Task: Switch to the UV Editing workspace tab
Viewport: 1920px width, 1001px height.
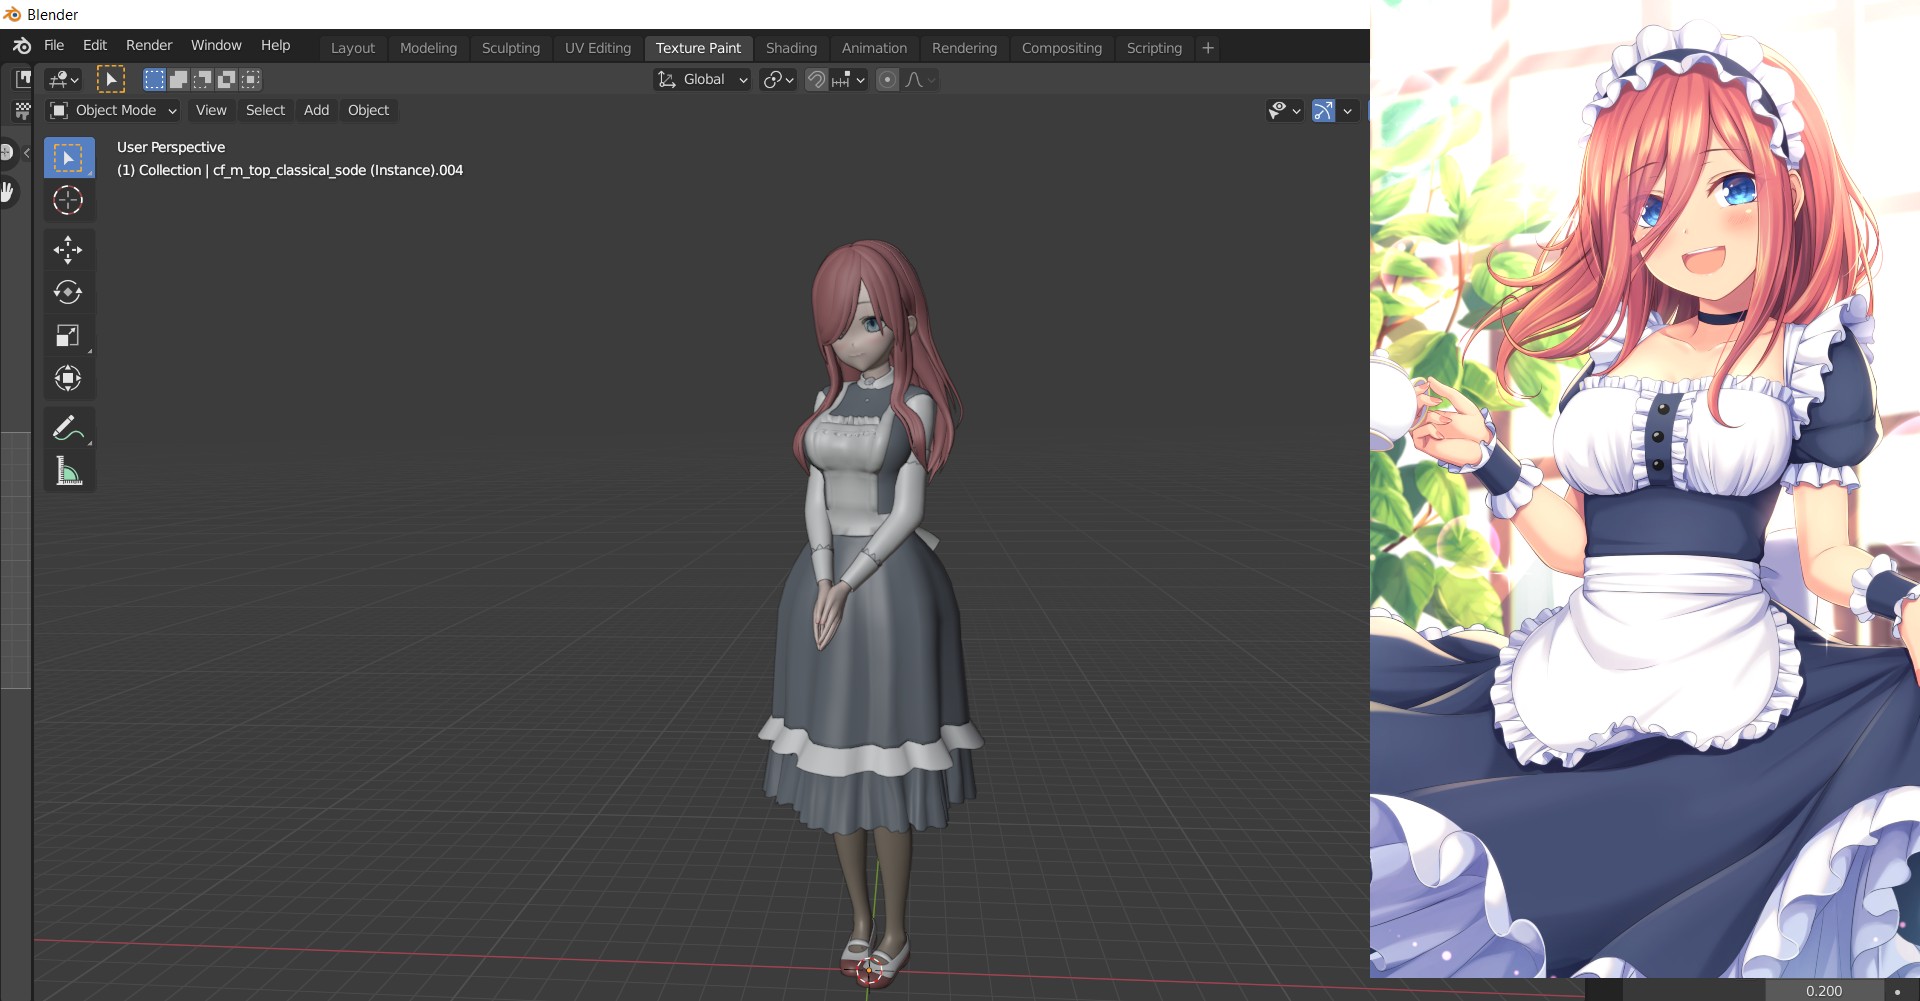Action: pos(598,48)
